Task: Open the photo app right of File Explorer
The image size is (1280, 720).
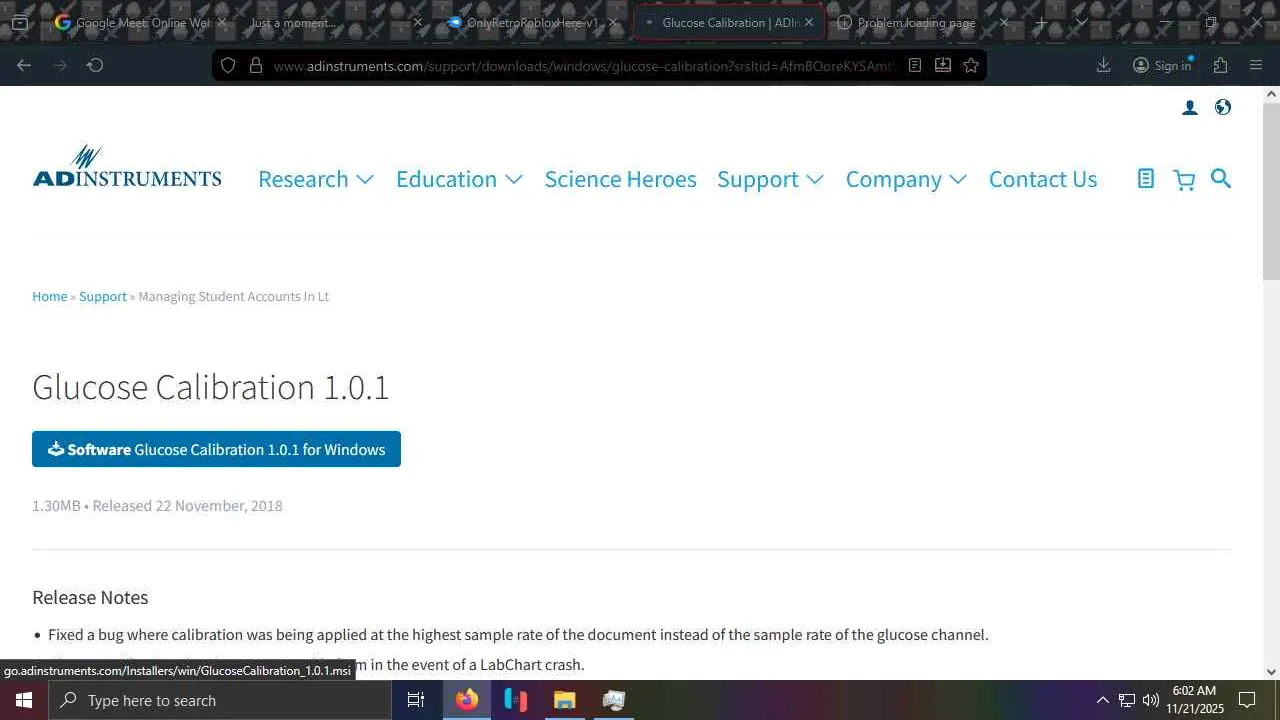Action: point(614,700)
